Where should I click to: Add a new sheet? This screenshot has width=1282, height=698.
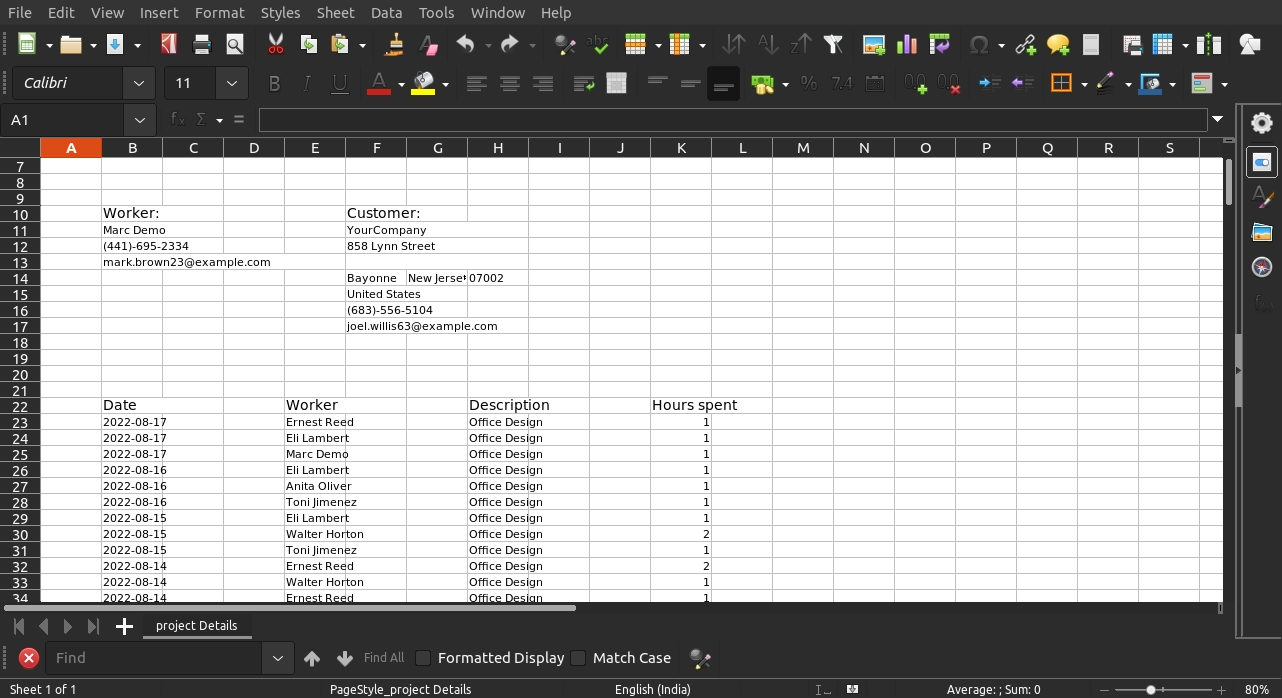124,626
